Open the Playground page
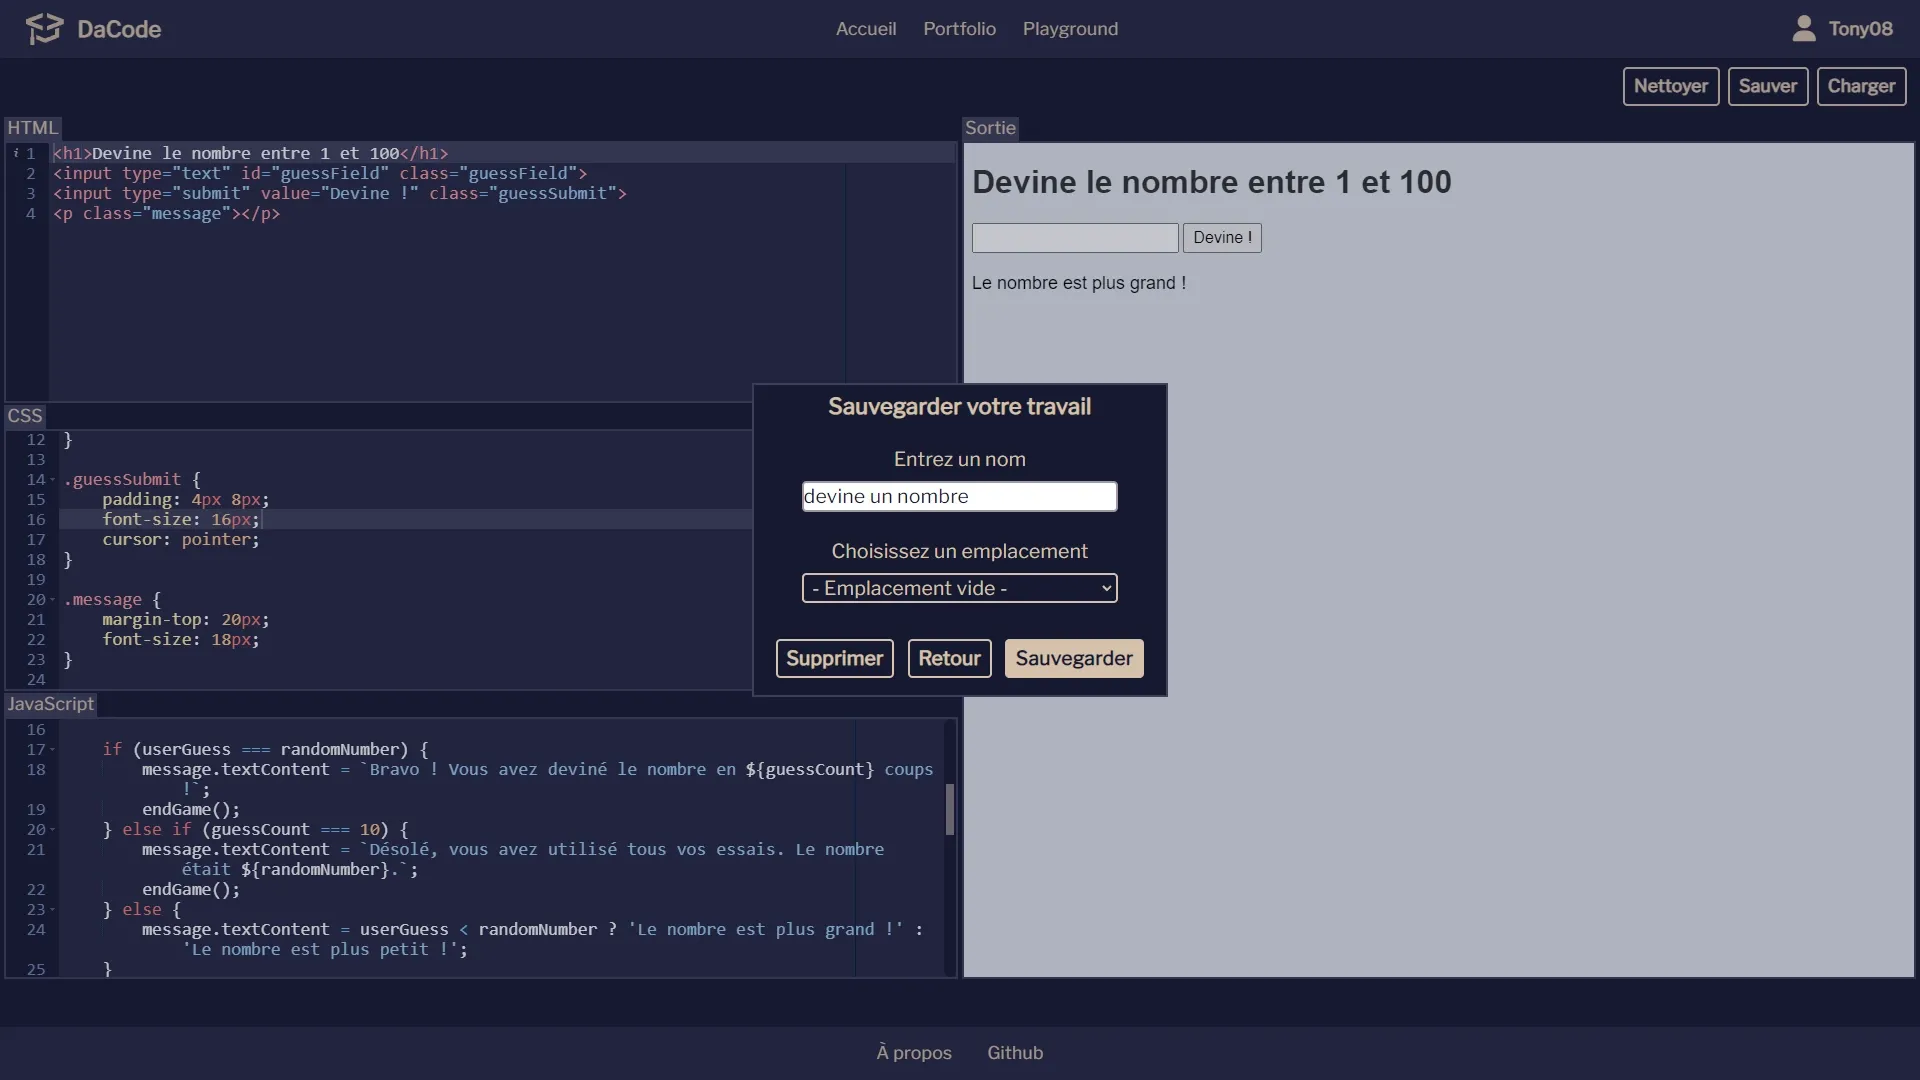 1070,28
